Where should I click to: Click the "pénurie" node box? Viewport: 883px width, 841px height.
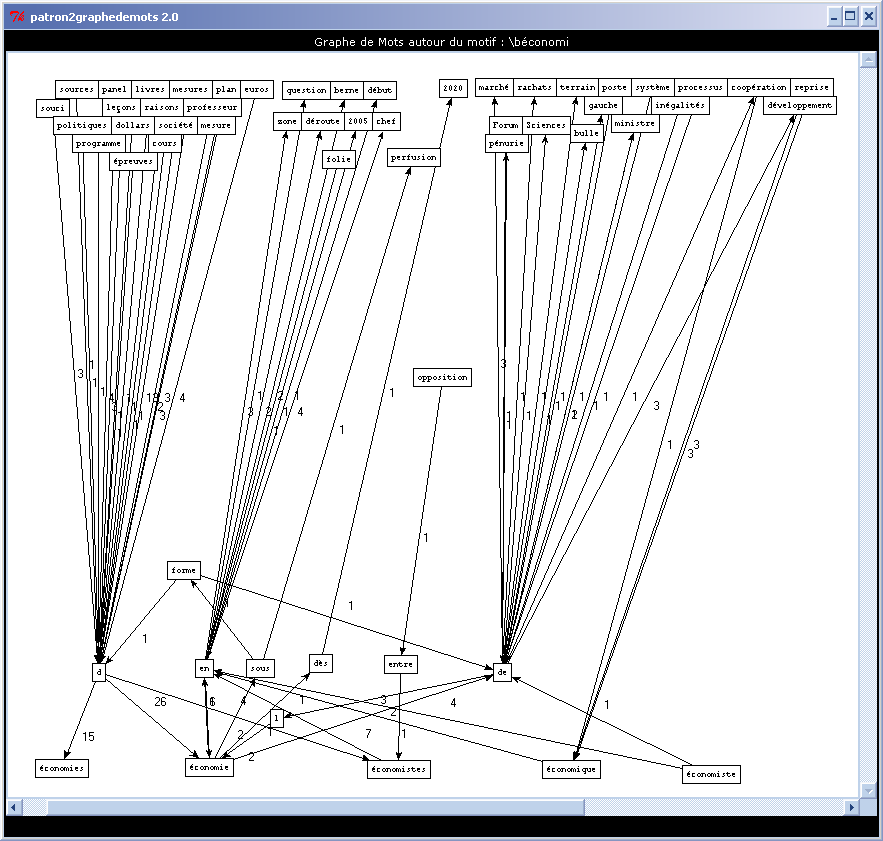coord(507,143)
